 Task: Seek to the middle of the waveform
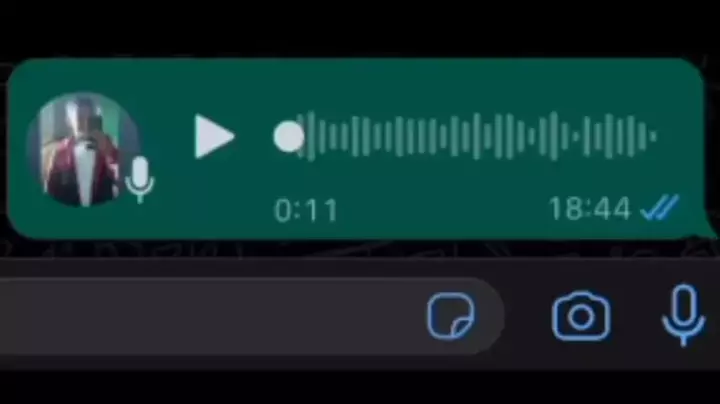tap(478, 136)
